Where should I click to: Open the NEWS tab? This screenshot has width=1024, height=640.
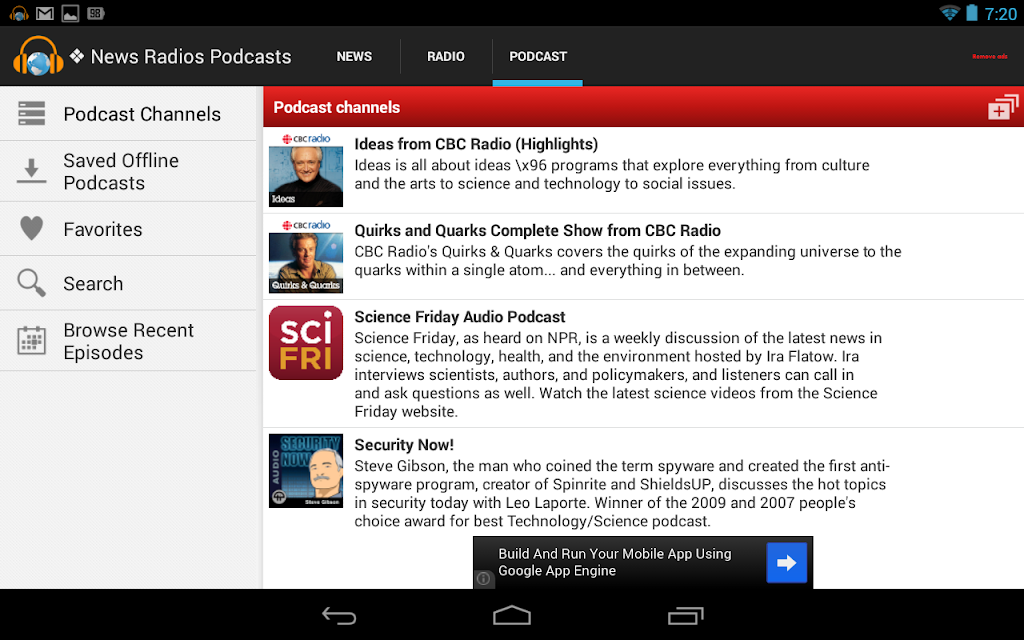354,56
